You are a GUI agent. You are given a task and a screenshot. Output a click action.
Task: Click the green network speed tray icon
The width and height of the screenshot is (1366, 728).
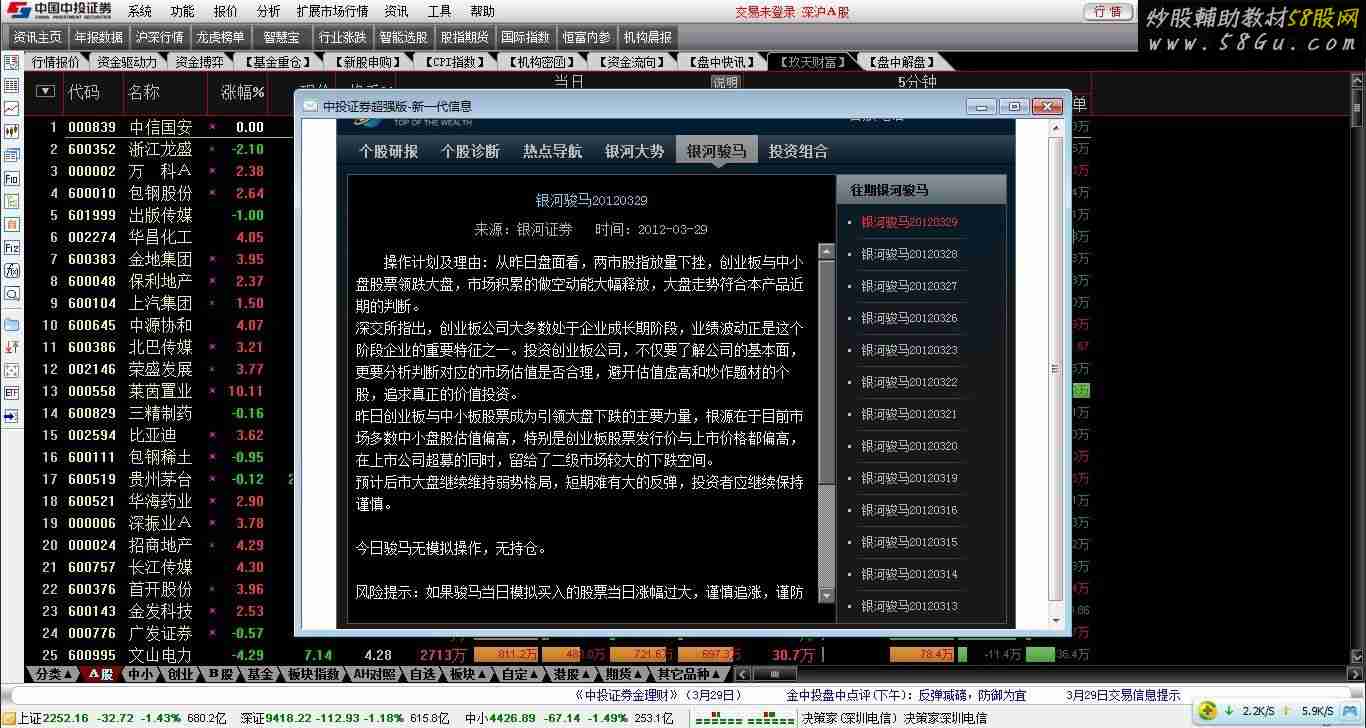(x=1208, y=711)
